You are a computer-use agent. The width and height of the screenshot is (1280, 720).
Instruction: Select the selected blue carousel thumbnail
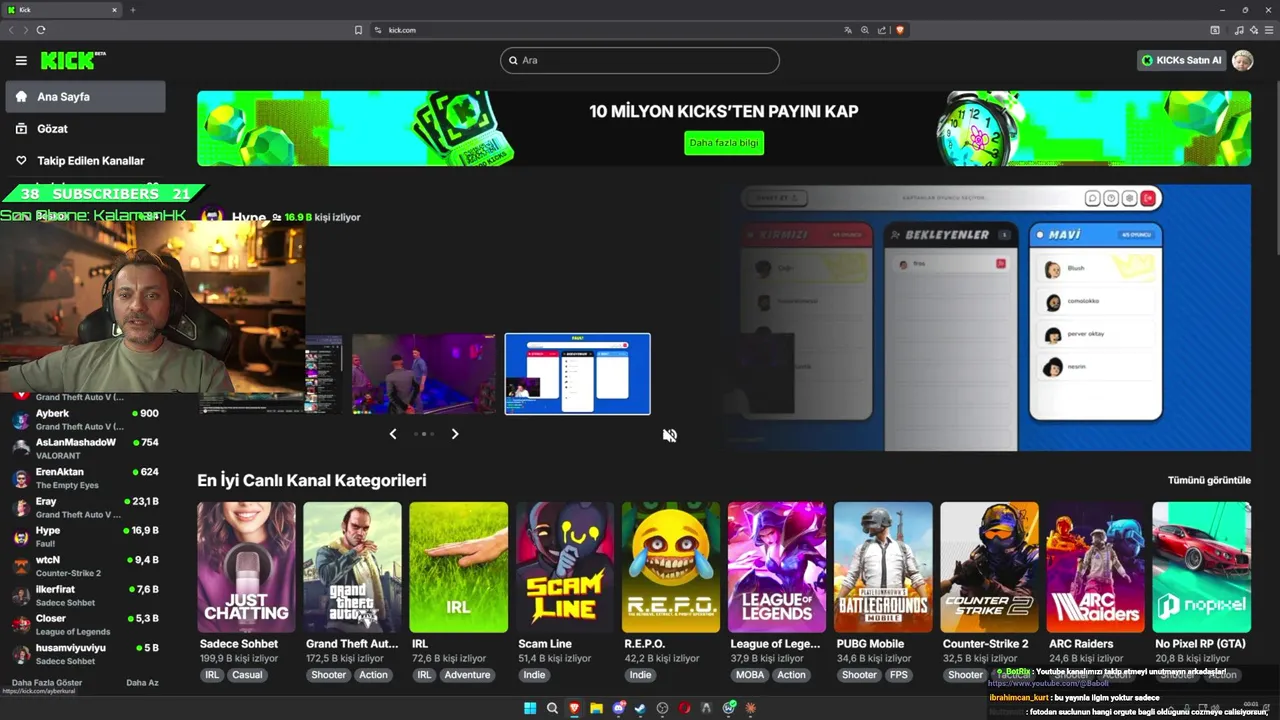(577, 374)
